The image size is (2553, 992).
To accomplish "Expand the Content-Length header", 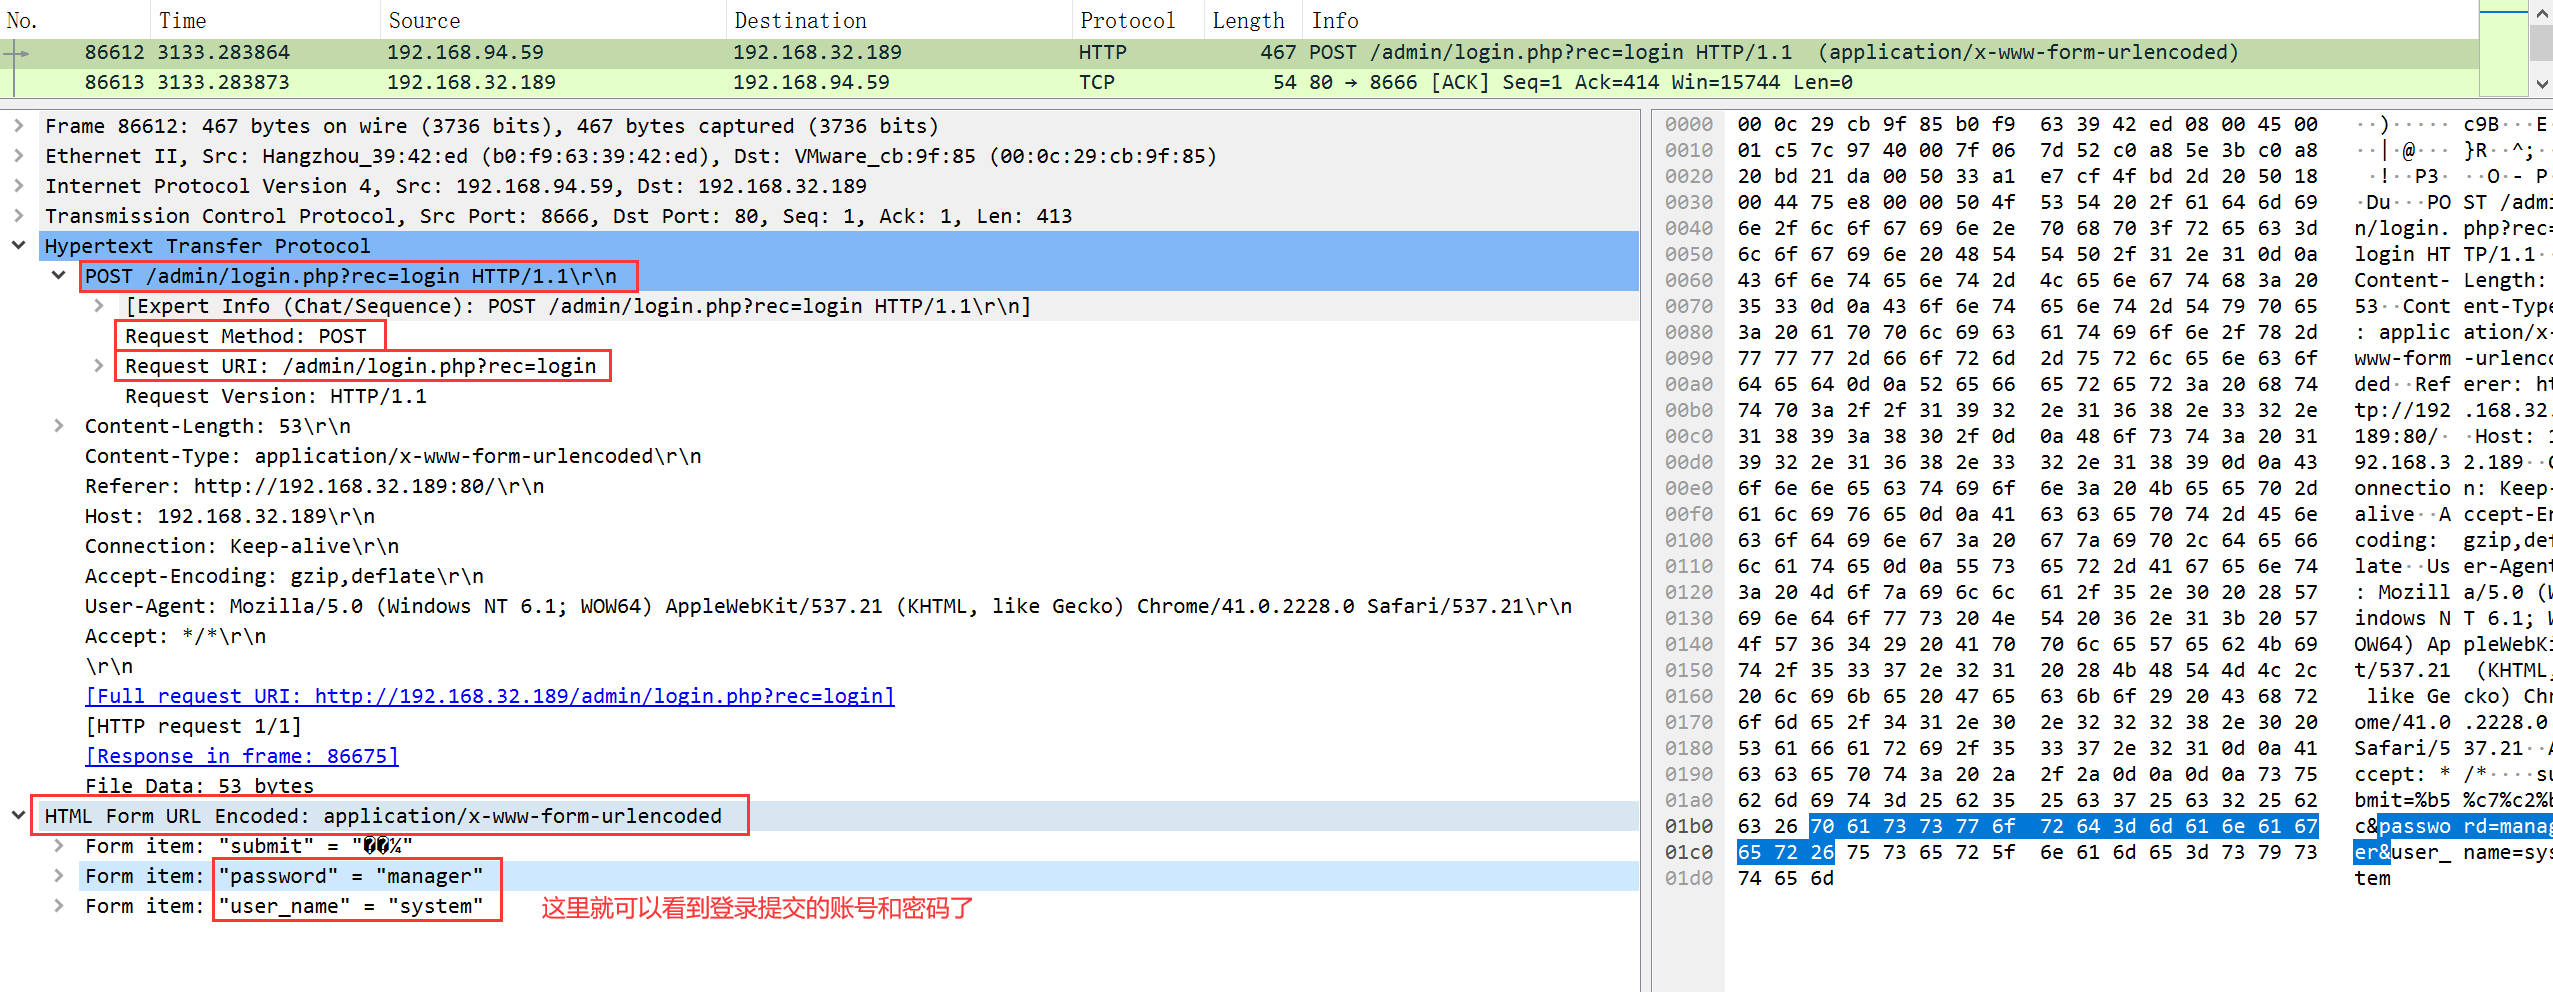I will 58,426.
